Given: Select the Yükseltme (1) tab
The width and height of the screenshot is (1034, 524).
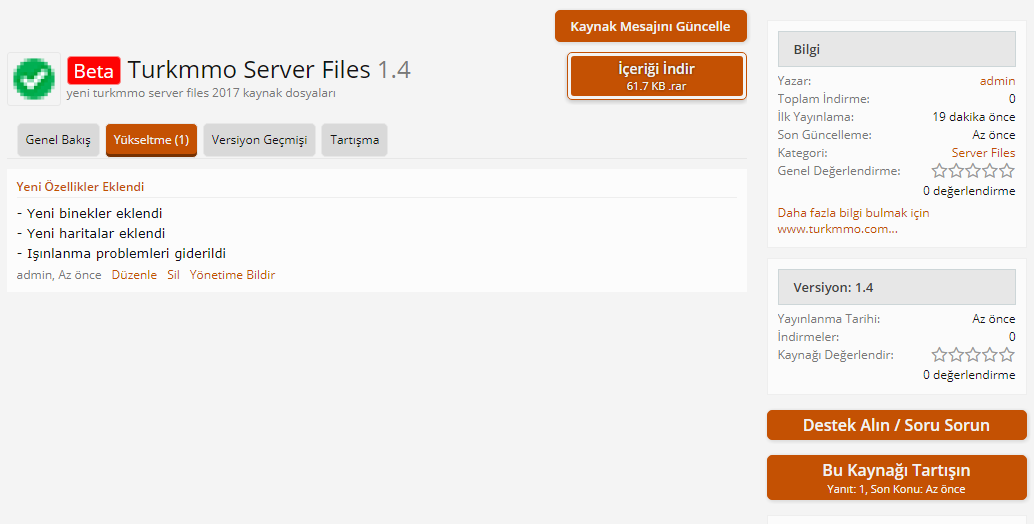Looking at the screenshot, I should (x=151, y=140).
